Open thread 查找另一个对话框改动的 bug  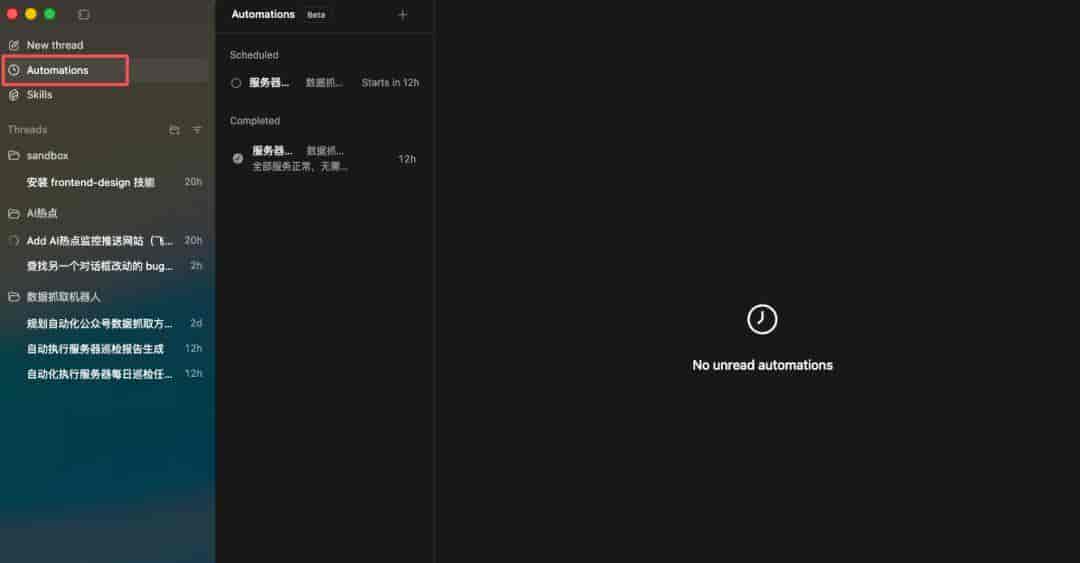[x=107, y=266]
